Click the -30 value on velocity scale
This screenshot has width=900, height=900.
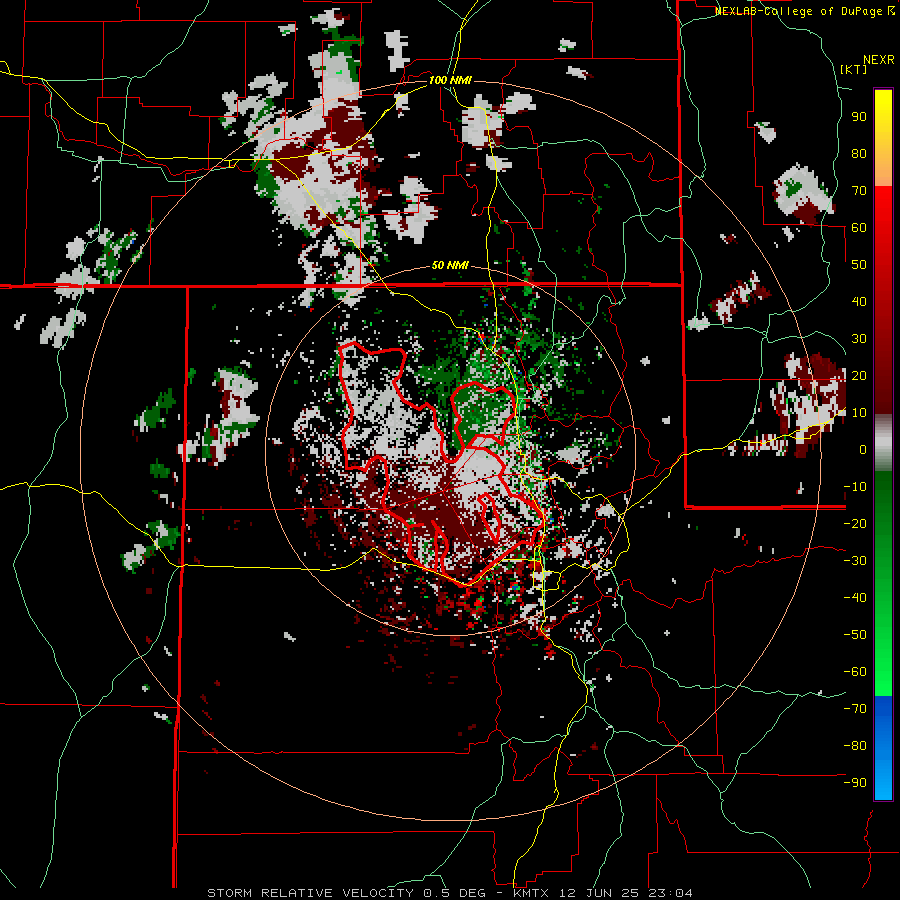pyautogui.click(x=855, y=561)
